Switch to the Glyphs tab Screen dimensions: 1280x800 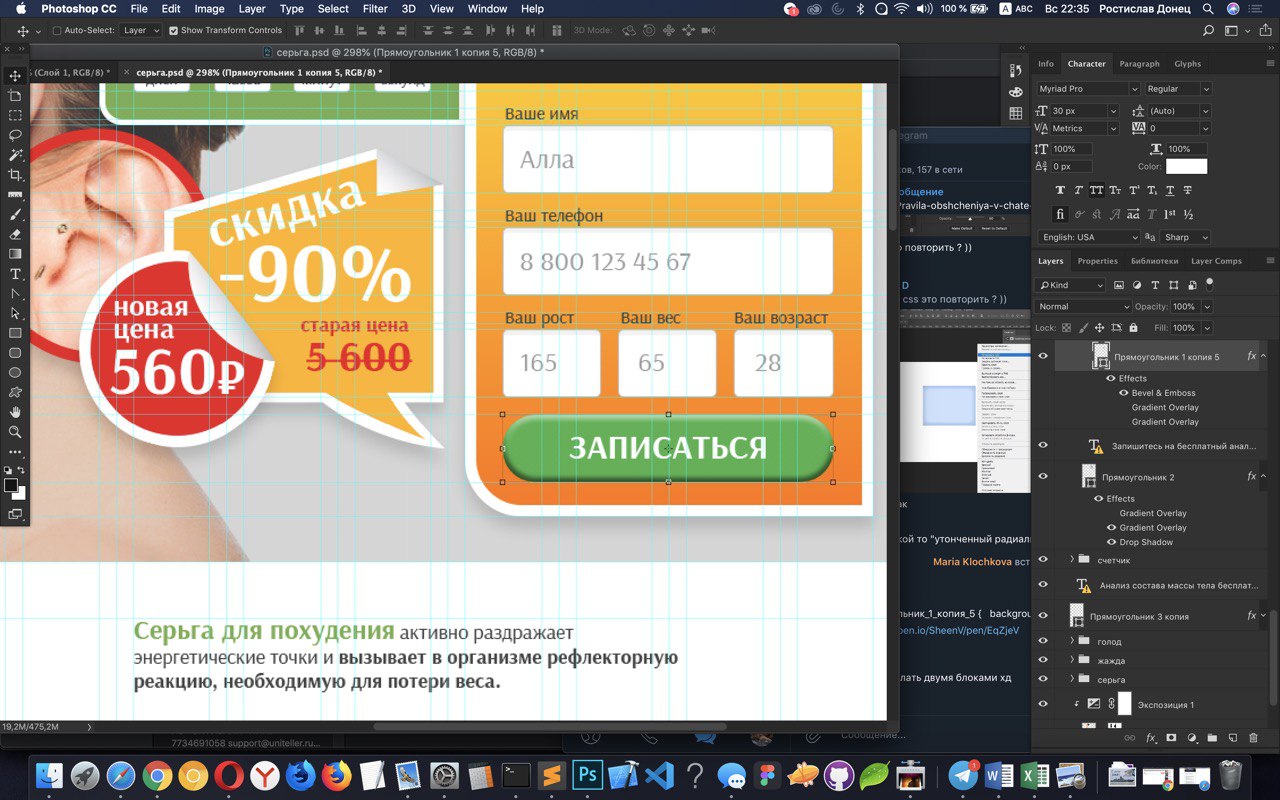point(1188,64)
